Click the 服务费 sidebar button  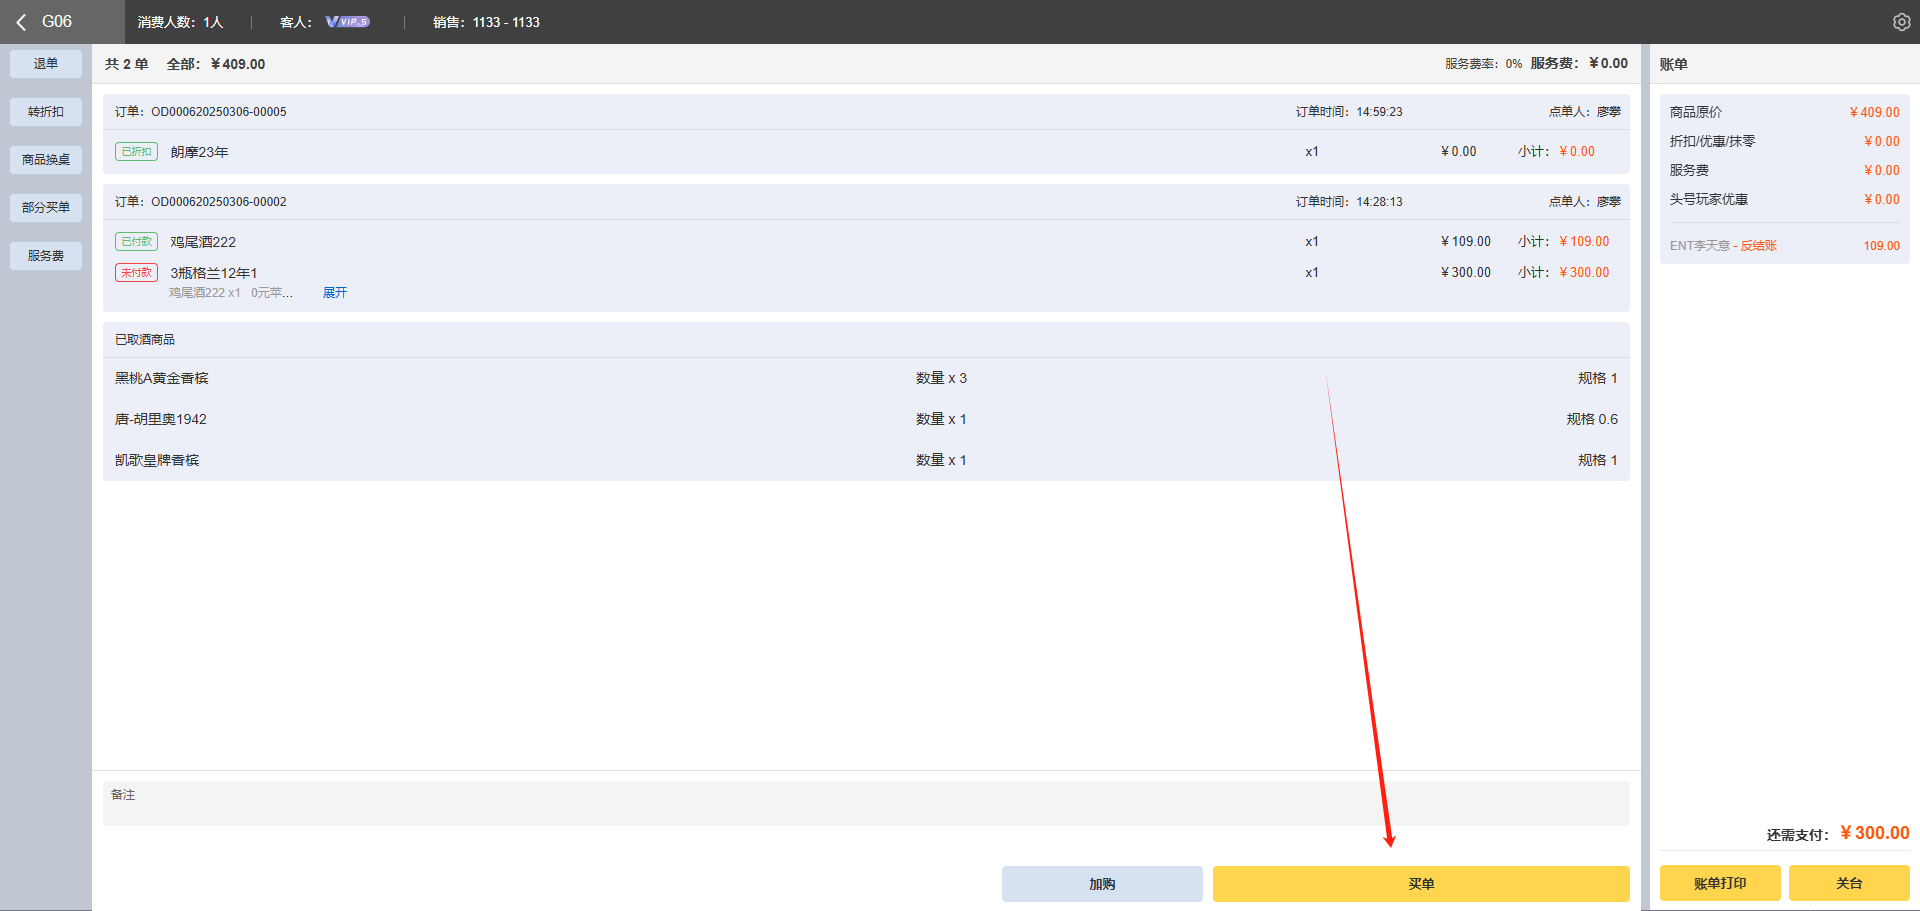46,256
